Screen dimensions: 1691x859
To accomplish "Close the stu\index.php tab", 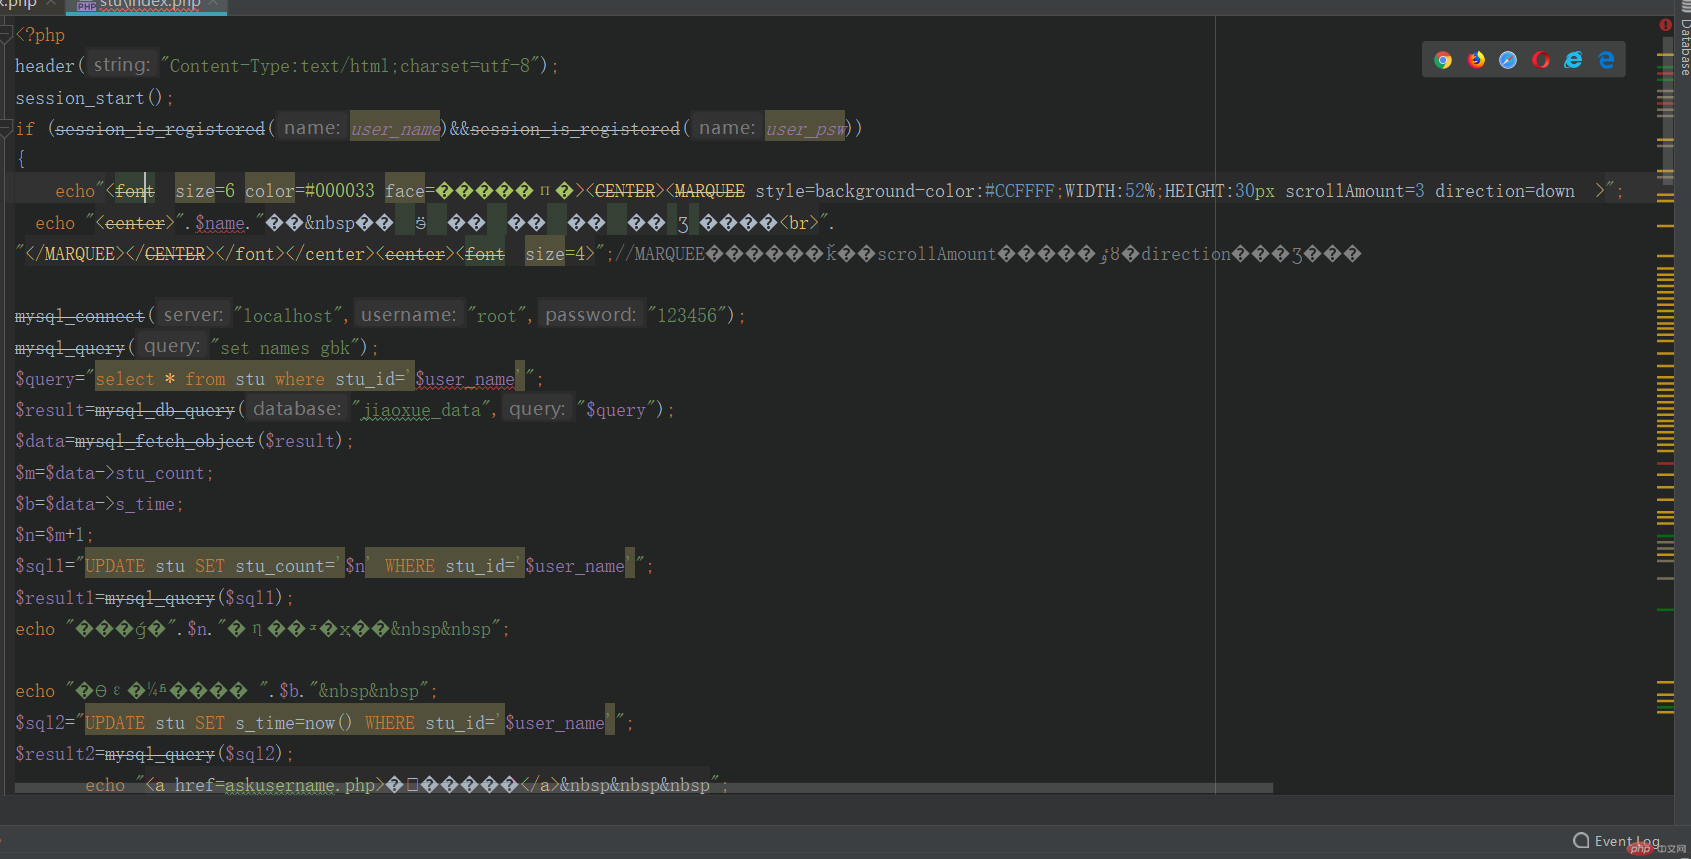I will point(214,4).
